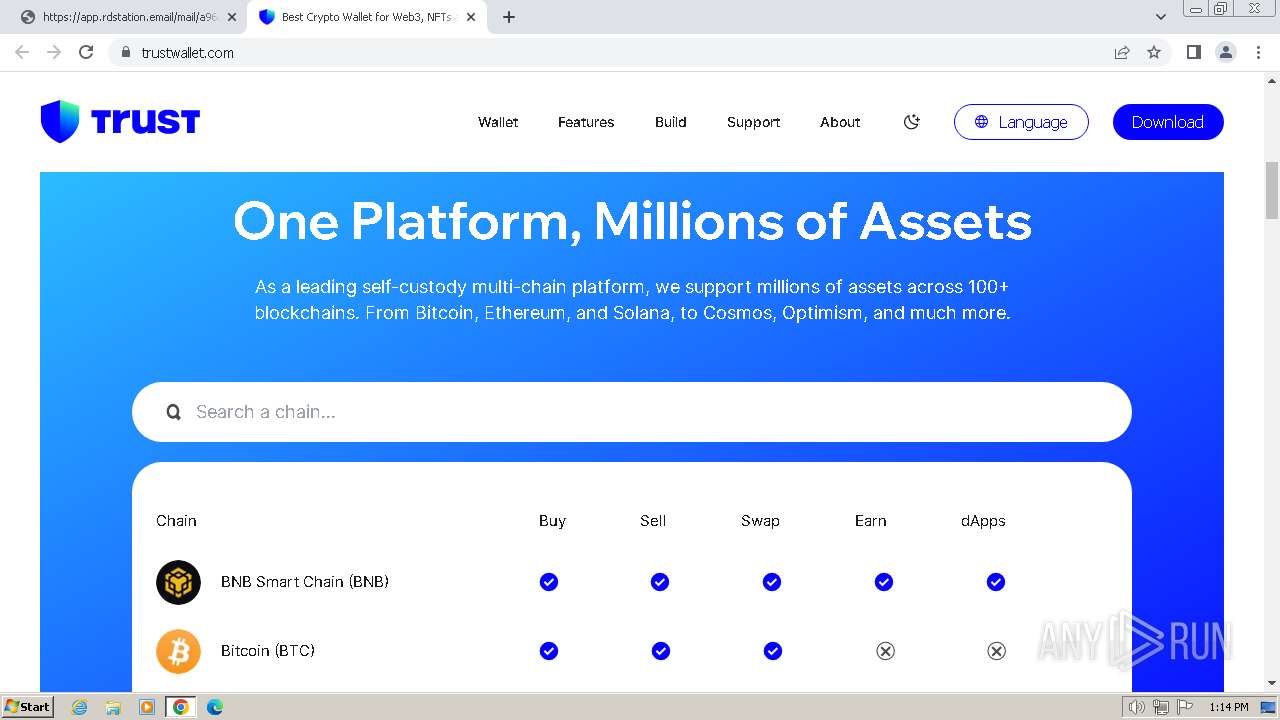Click BNB Swap checkmark icon

click(772, 582)
